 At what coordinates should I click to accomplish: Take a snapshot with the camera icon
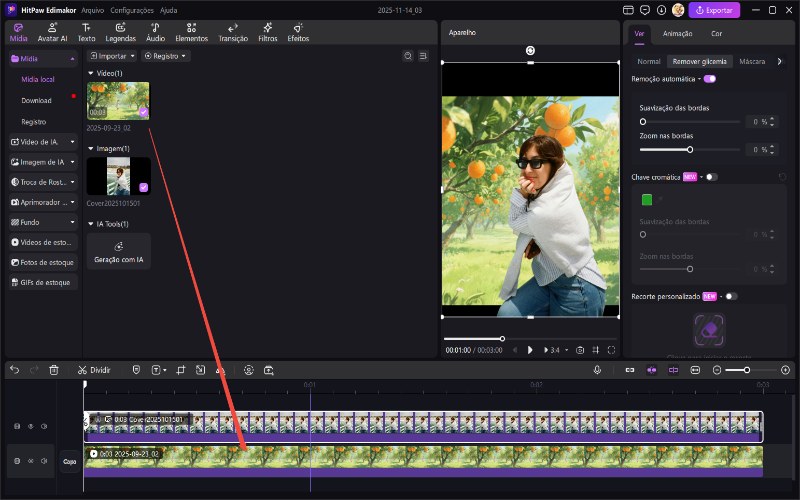[x=580, y=350]
